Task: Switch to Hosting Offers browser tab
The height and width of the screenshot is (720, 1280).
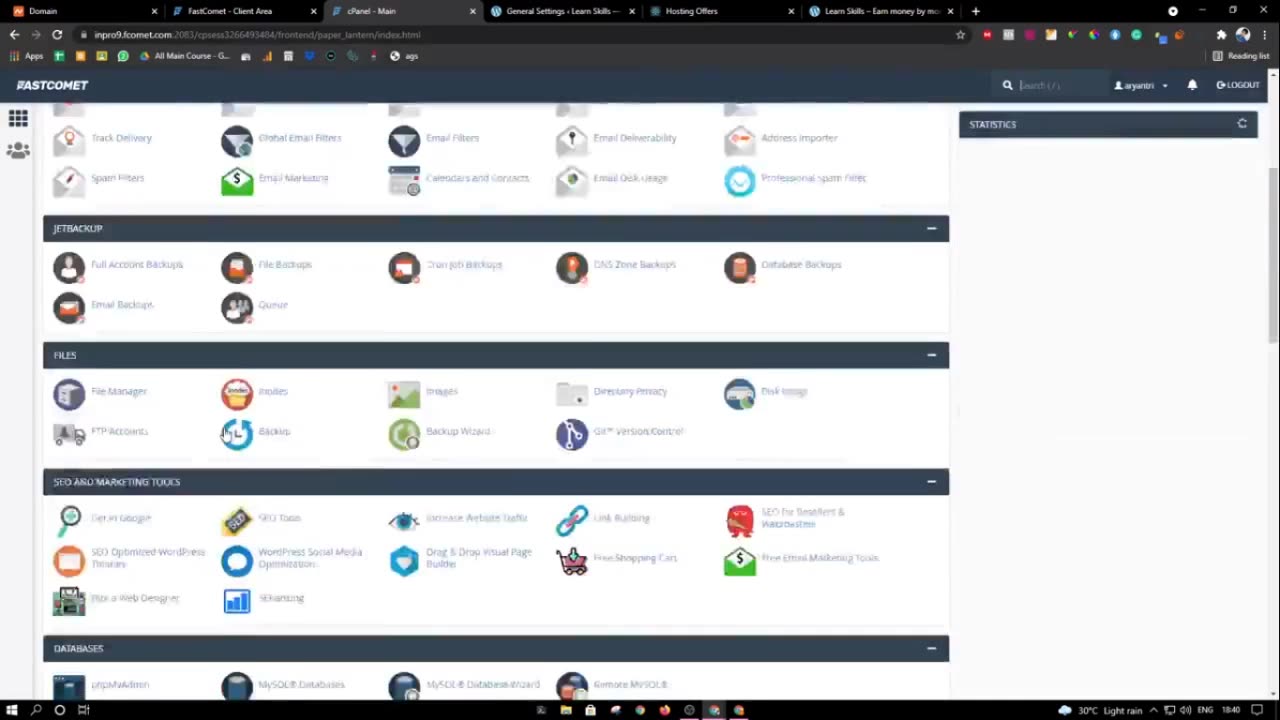Action: pyautogui.click(x=720, y=11)
